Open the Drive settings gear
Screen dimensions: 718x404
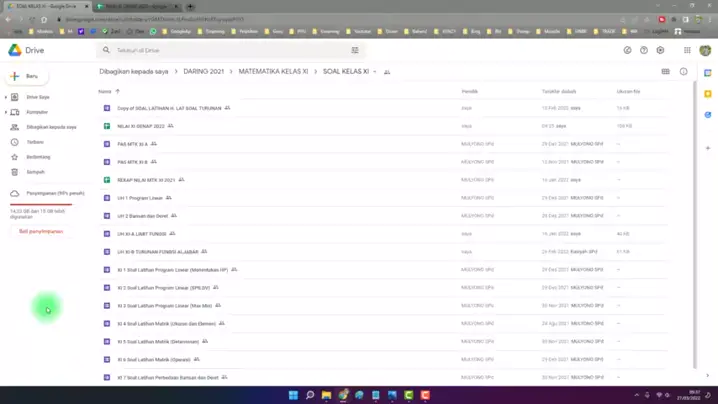click(x=660, y=50)
